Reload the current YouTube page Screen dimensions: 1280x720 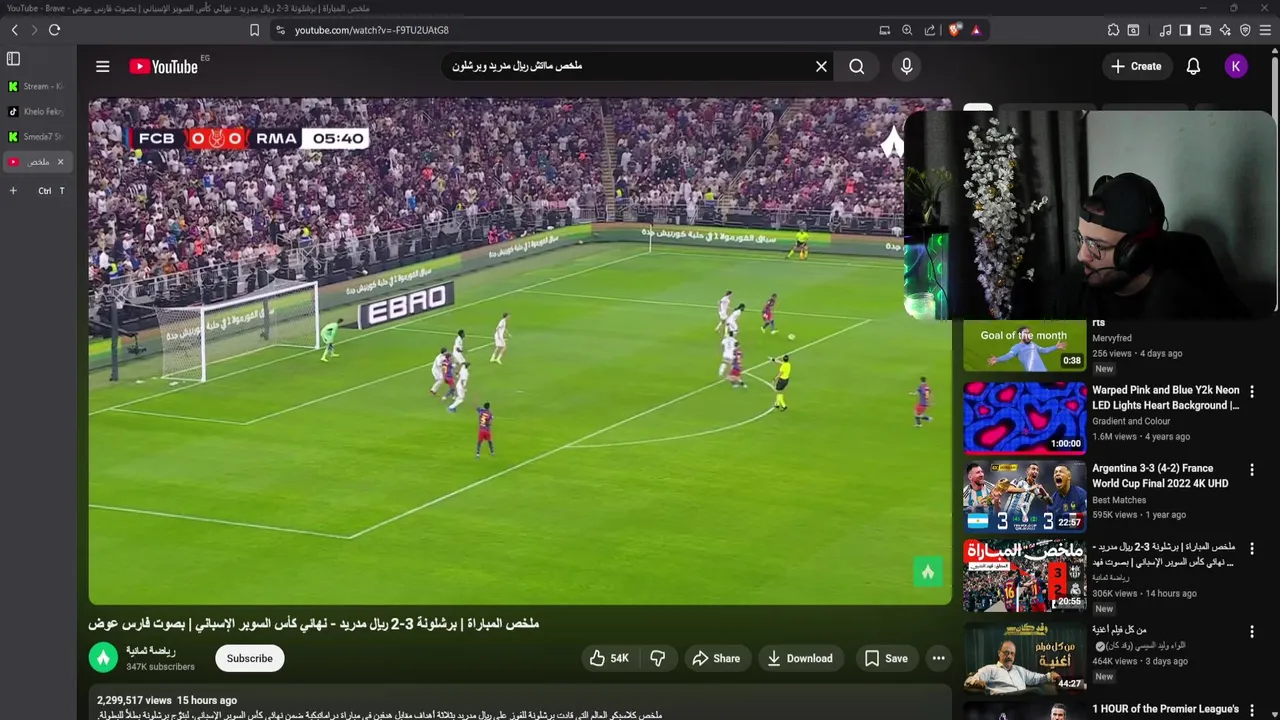click(x=54, y=30)
